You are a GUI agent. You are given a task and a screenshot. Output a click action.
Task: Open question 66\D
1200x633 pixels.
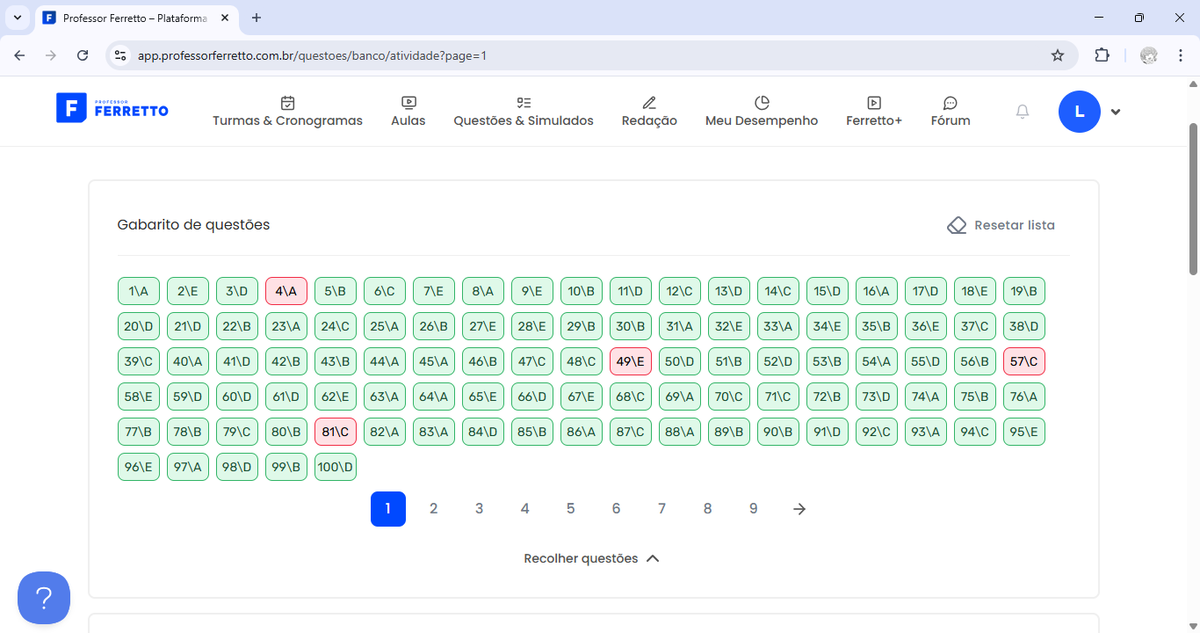[532, 396]
